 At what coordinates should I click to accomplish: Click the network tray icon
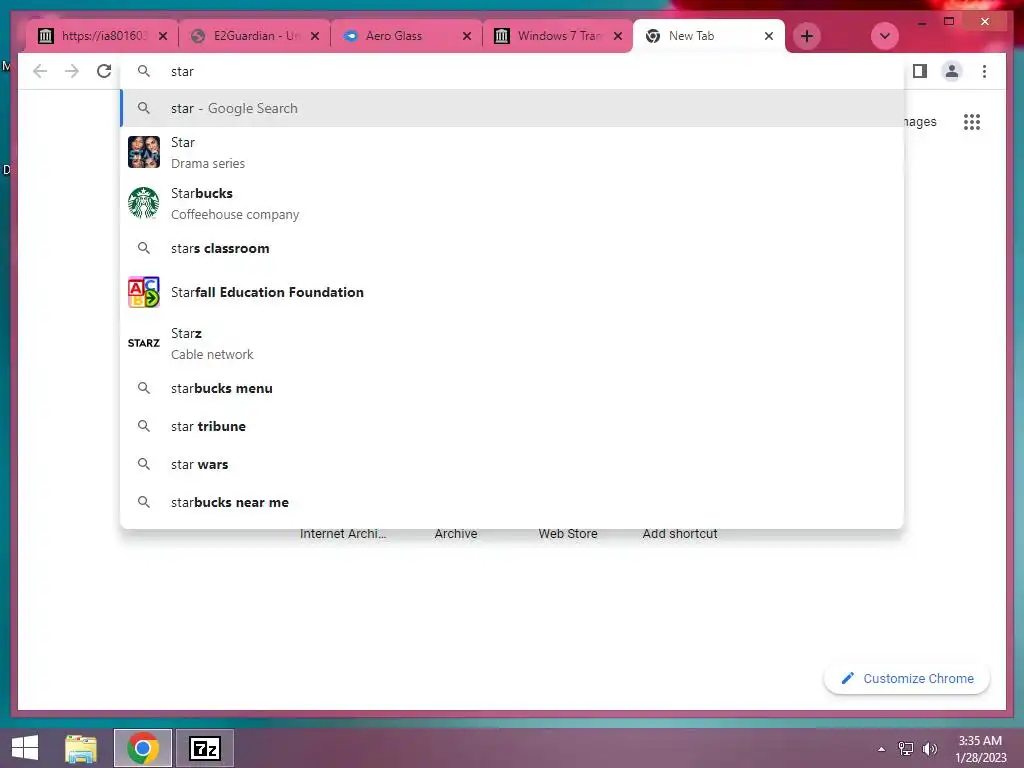coord(906,748)
